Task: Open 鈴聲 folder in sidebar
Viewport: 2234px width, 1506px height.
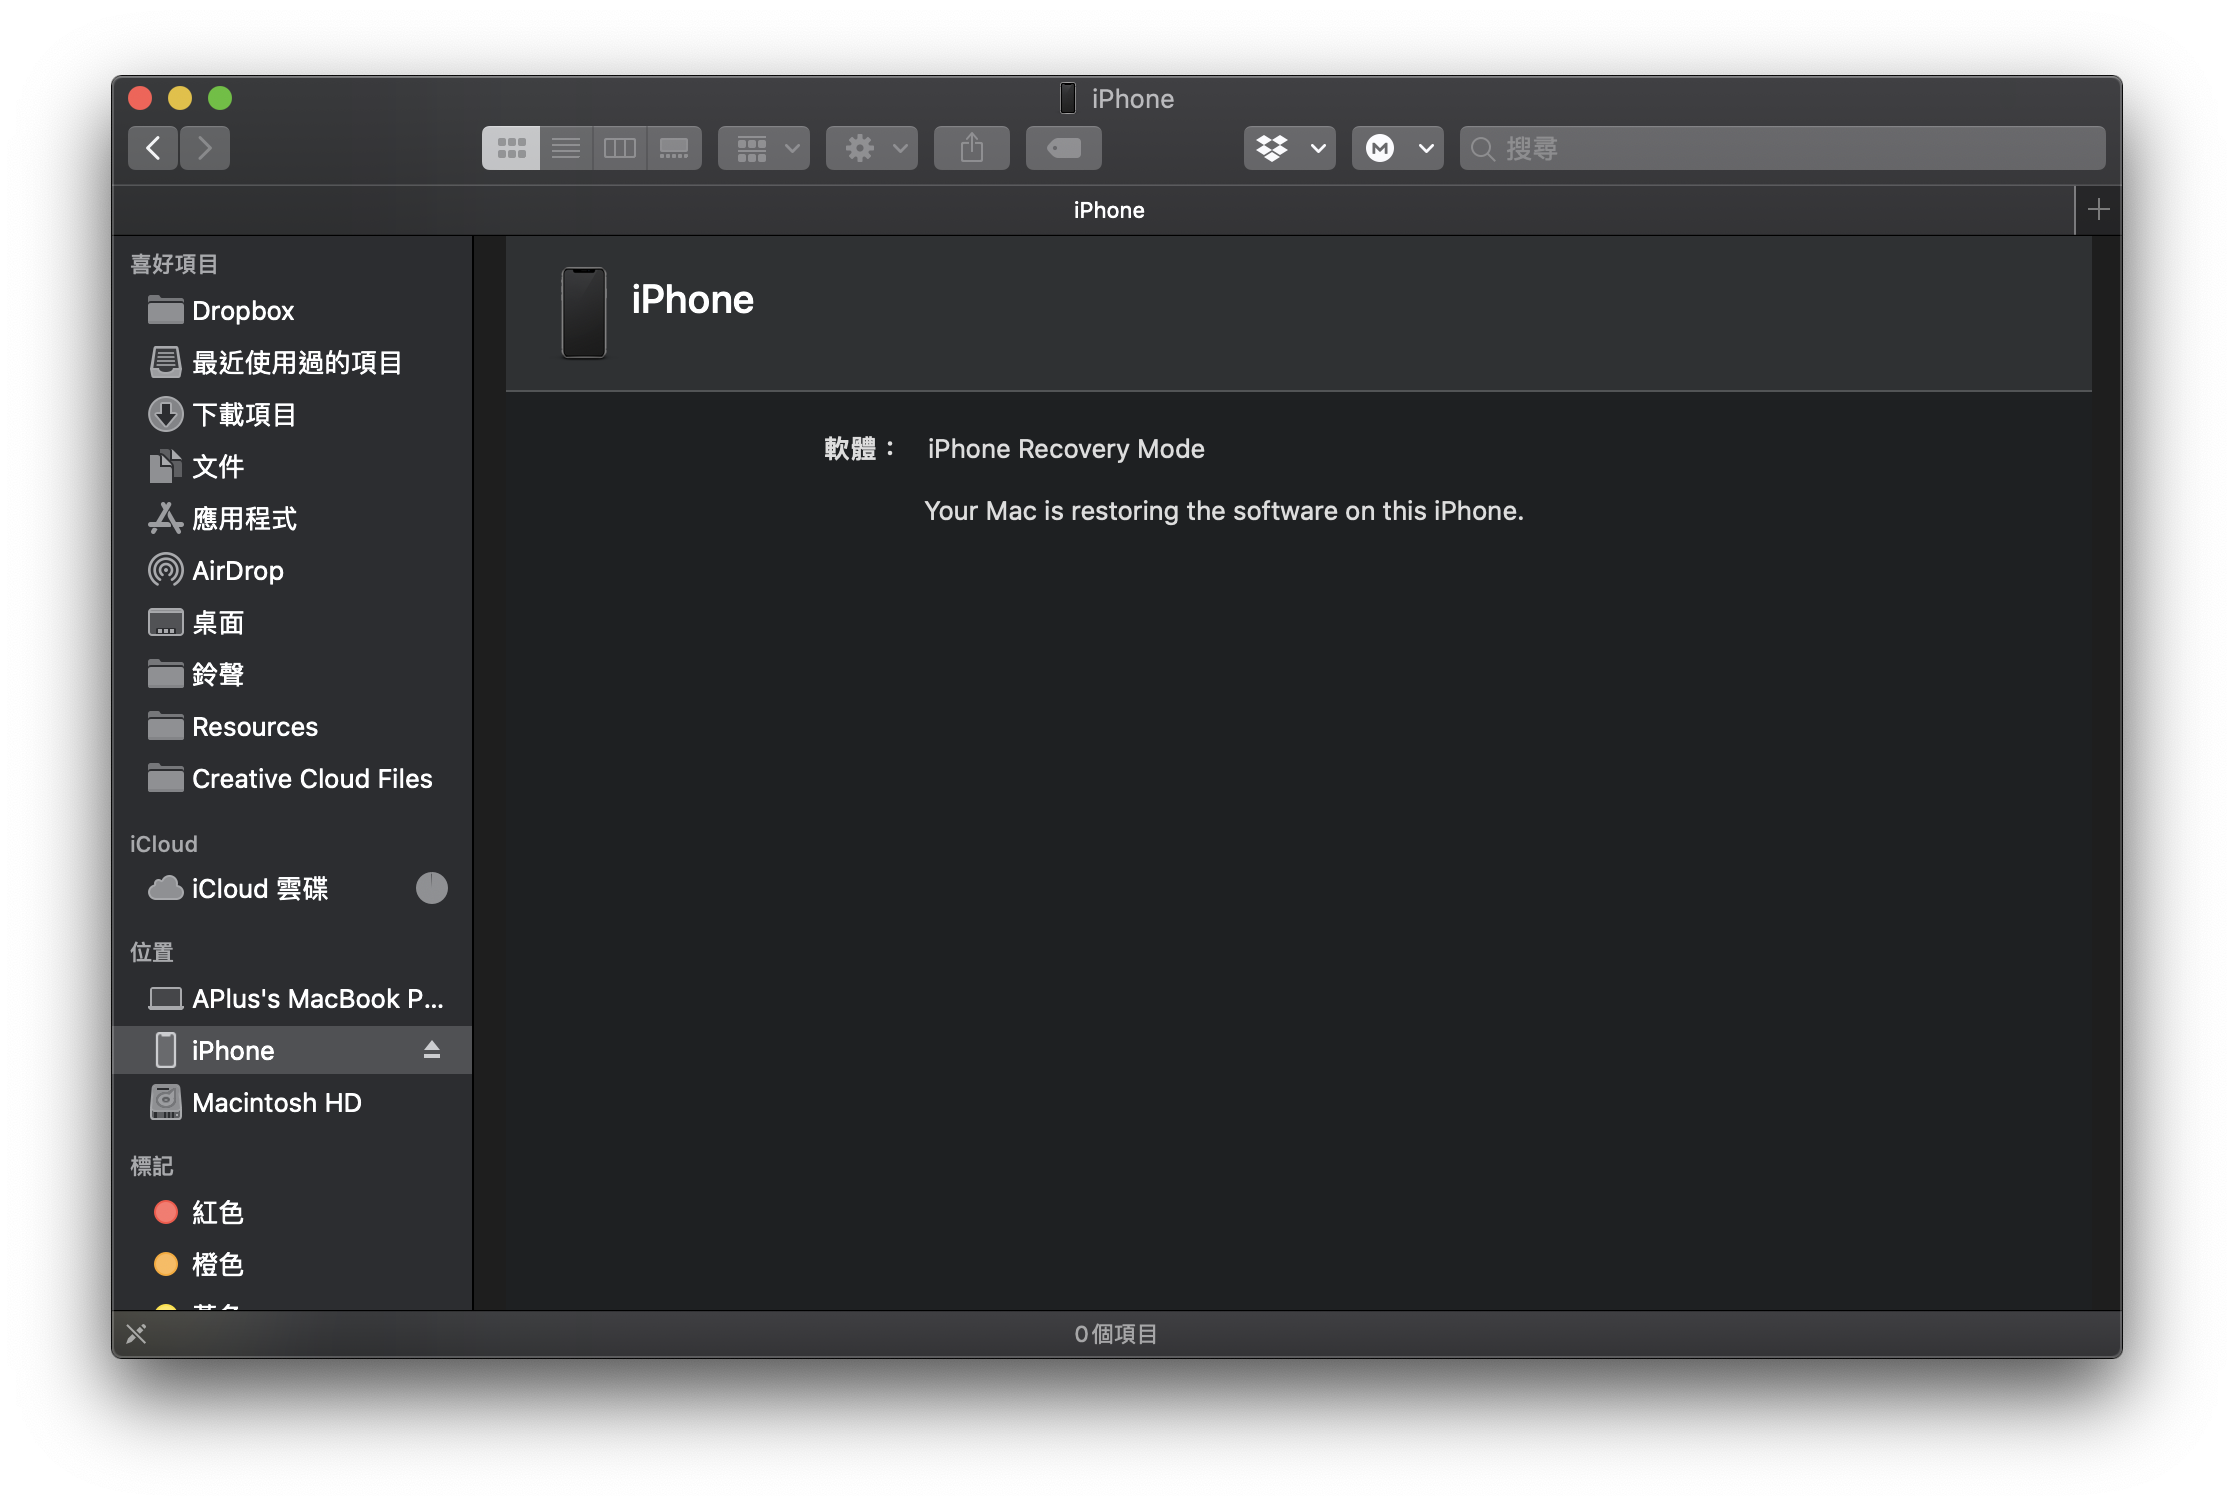Action: [292, 675]
